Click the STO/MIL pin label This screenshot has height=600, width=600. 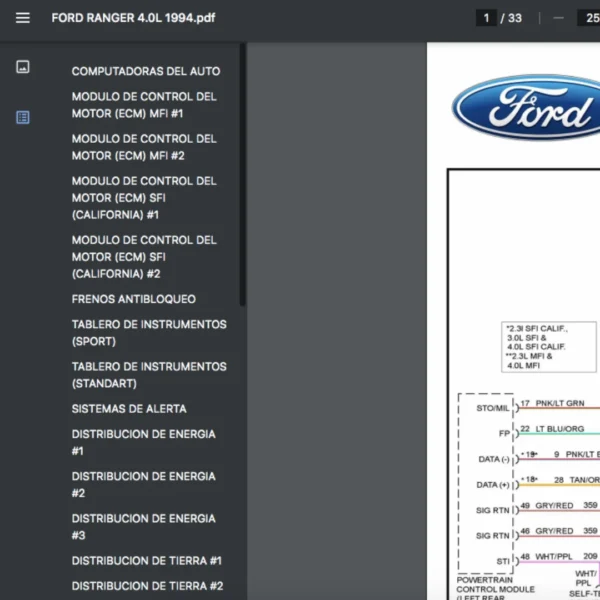[x=492, y=408]
